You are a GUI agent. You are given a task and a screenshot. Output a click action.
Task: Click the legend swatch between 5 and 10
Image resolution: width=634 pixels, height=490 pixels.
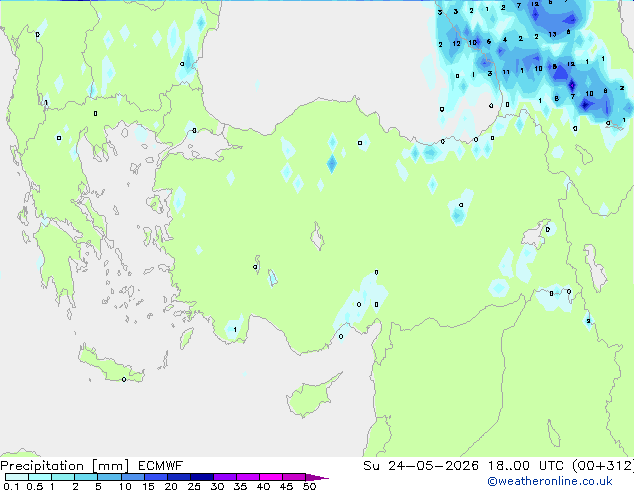coord(109,477)
